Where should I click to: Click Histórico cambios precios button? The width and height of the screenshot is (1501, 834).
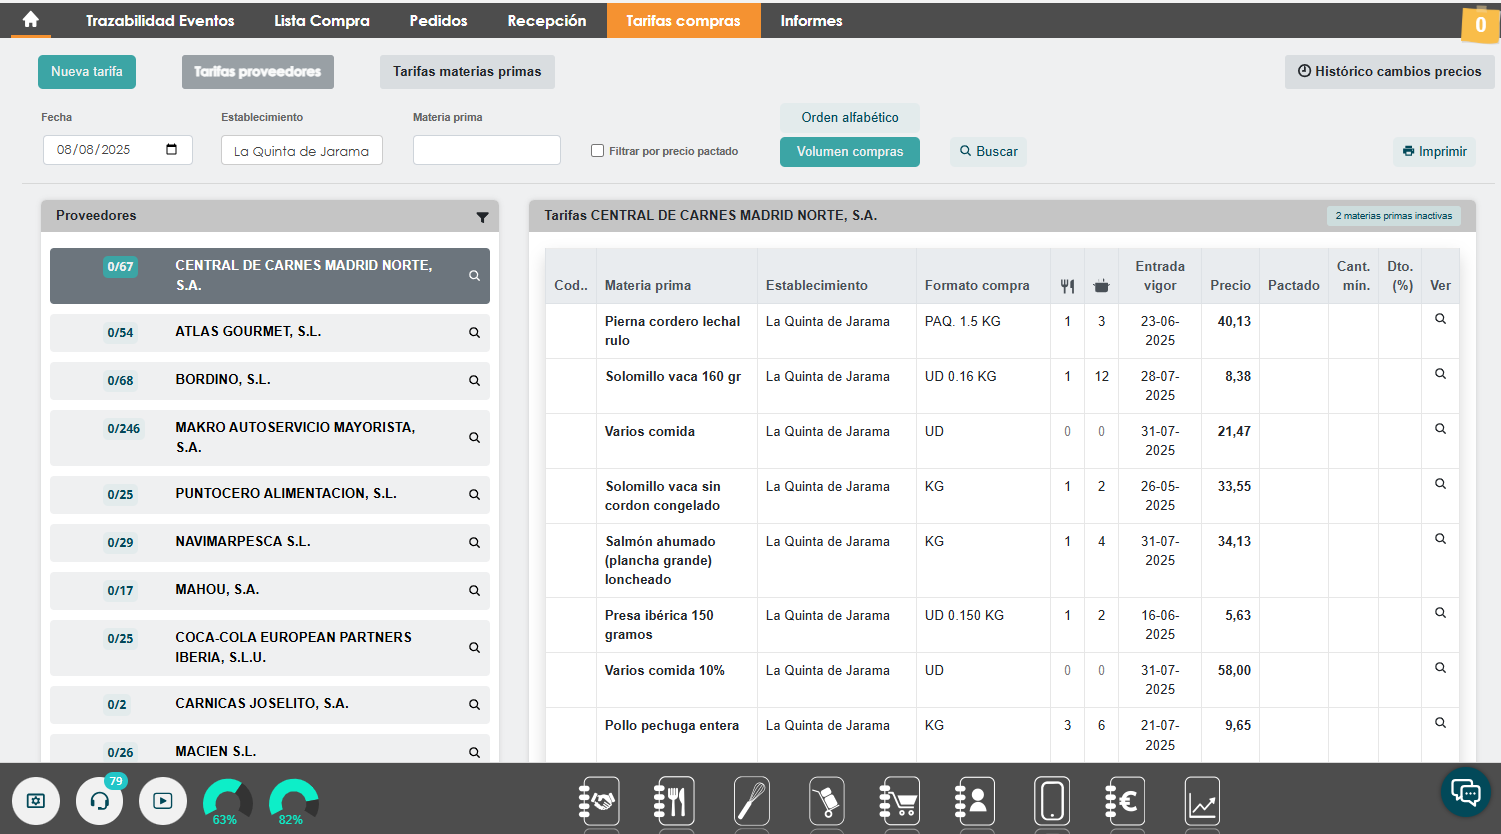pyautogui.click(x=1389, y=71)
